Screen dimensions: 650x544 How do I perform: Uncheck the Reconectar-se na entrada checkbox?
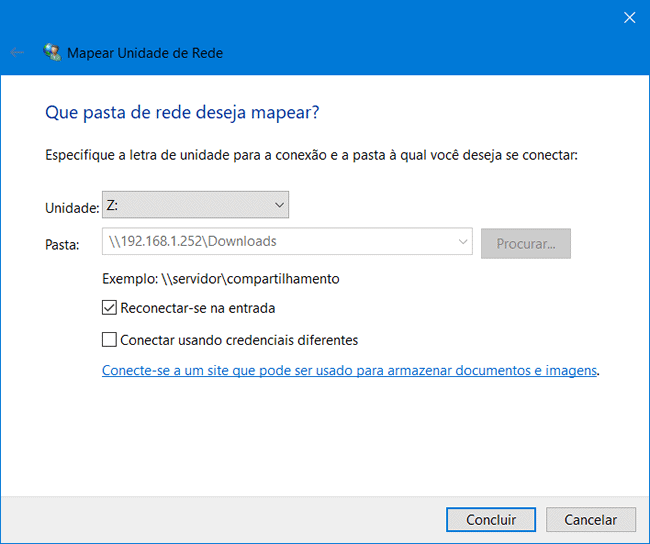109,308
